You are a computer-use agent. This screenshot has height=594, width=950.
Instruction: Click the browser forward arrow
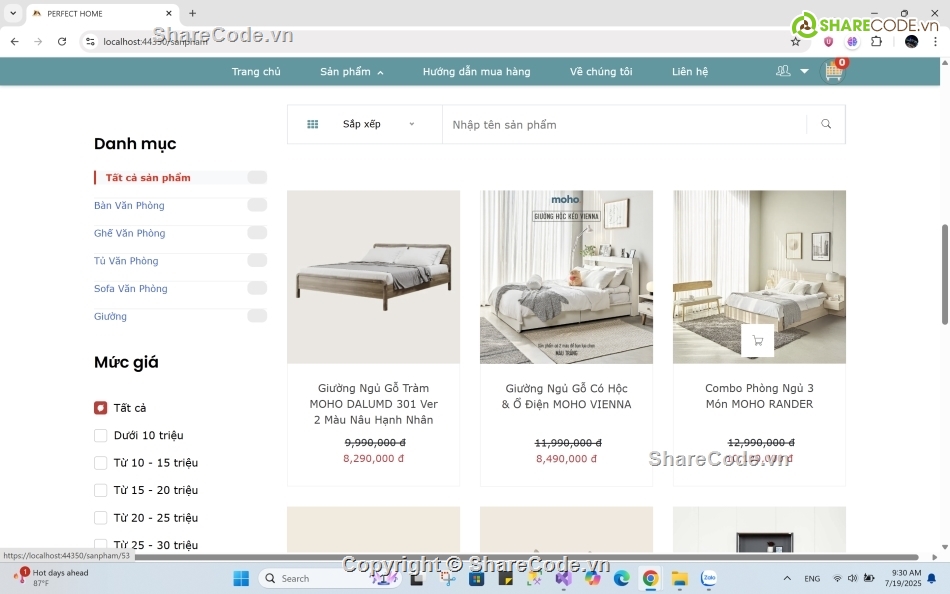pyautogui.click(x=38, y=42)
